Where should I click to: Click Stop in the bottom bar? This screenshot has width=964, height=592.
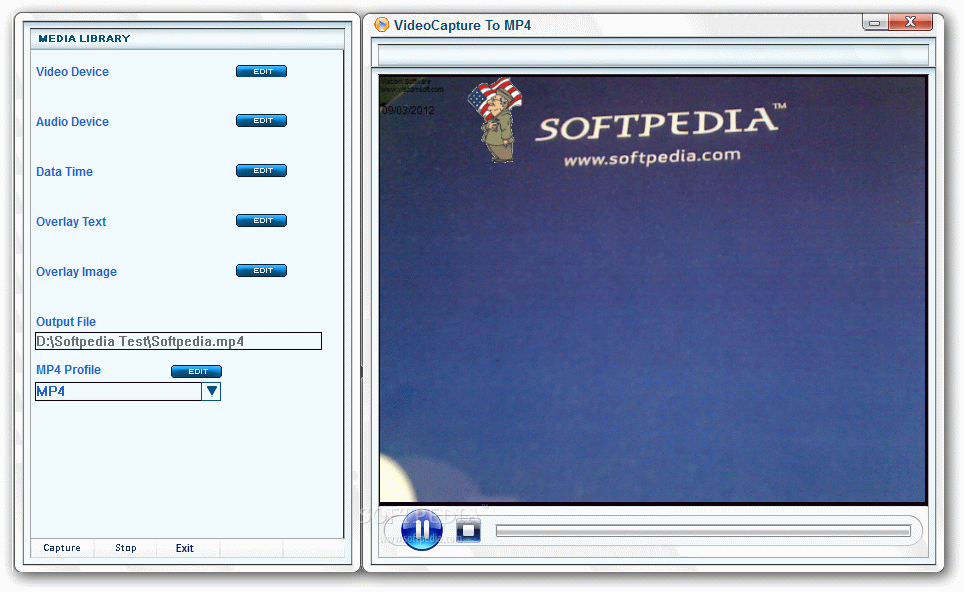pos(125,548)
